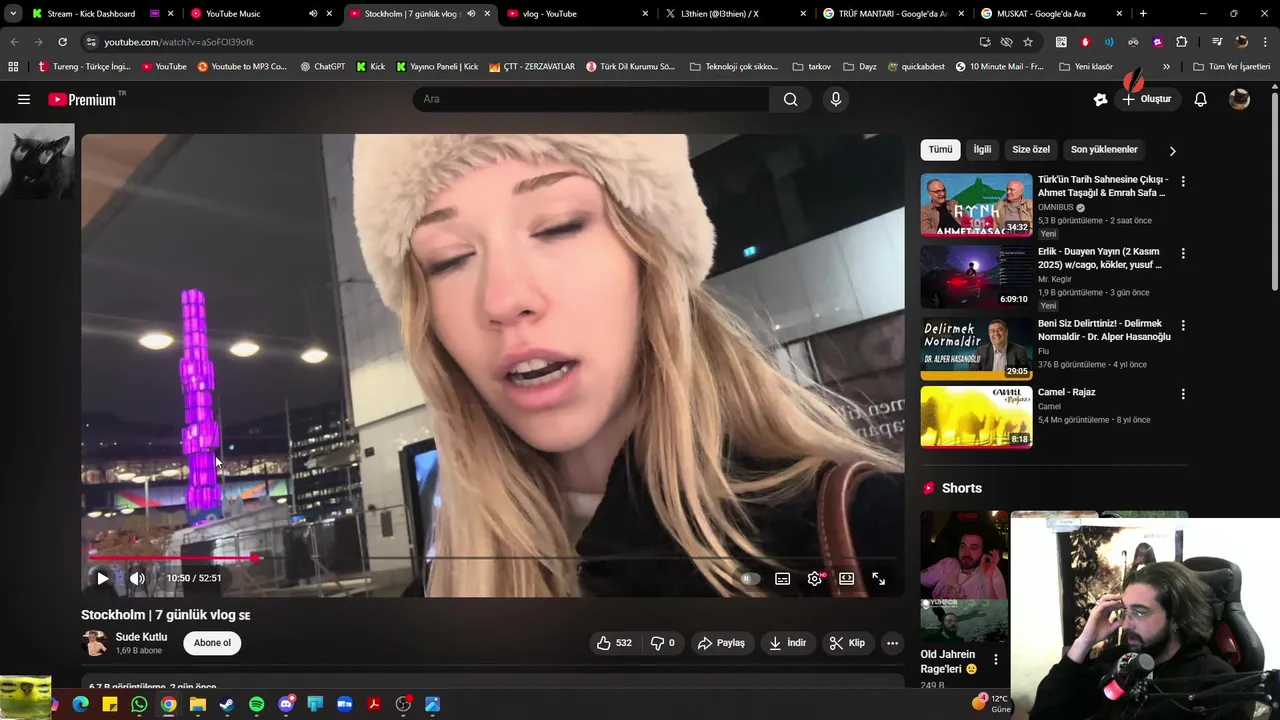1280x720 pixels.
Task: Click the address bar URL
Action: tap(179, 42)
